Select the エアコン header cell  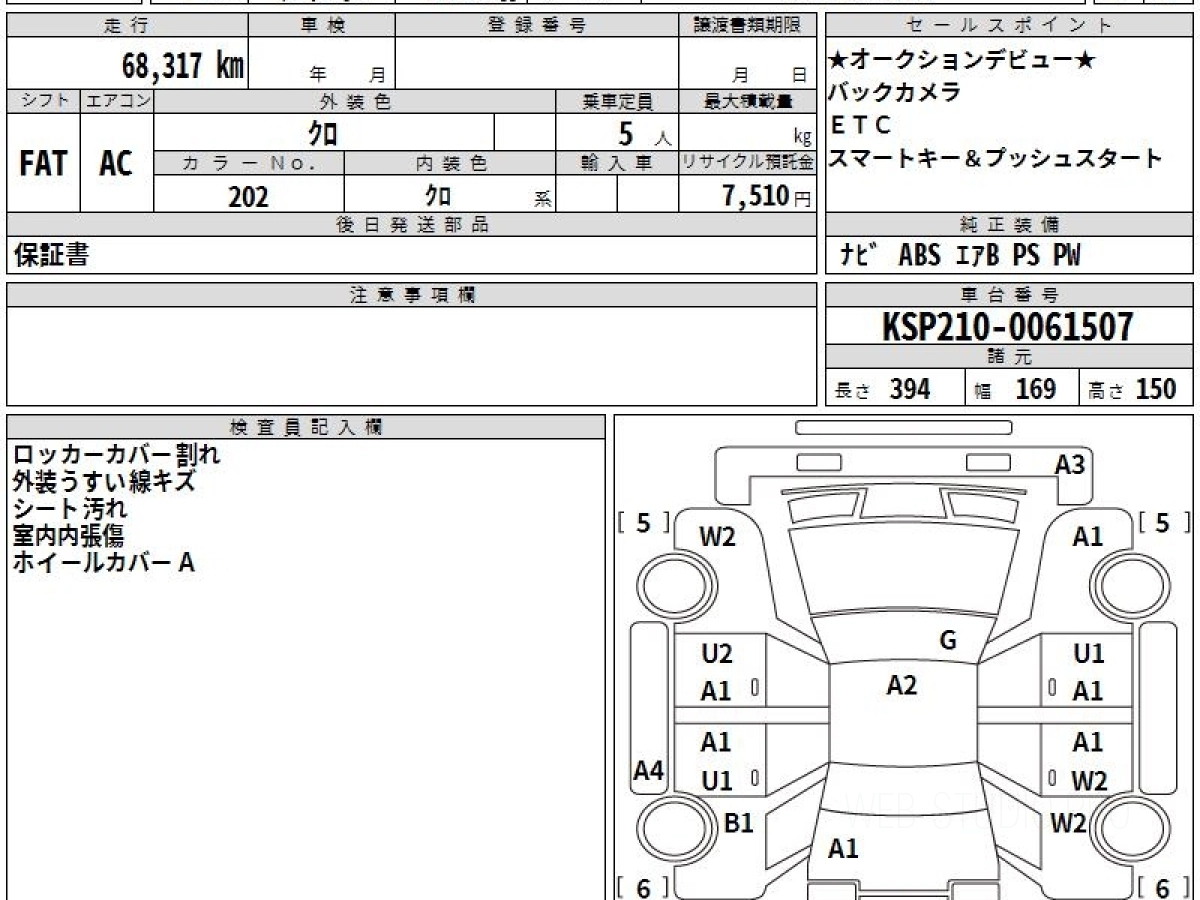[118, 101]
